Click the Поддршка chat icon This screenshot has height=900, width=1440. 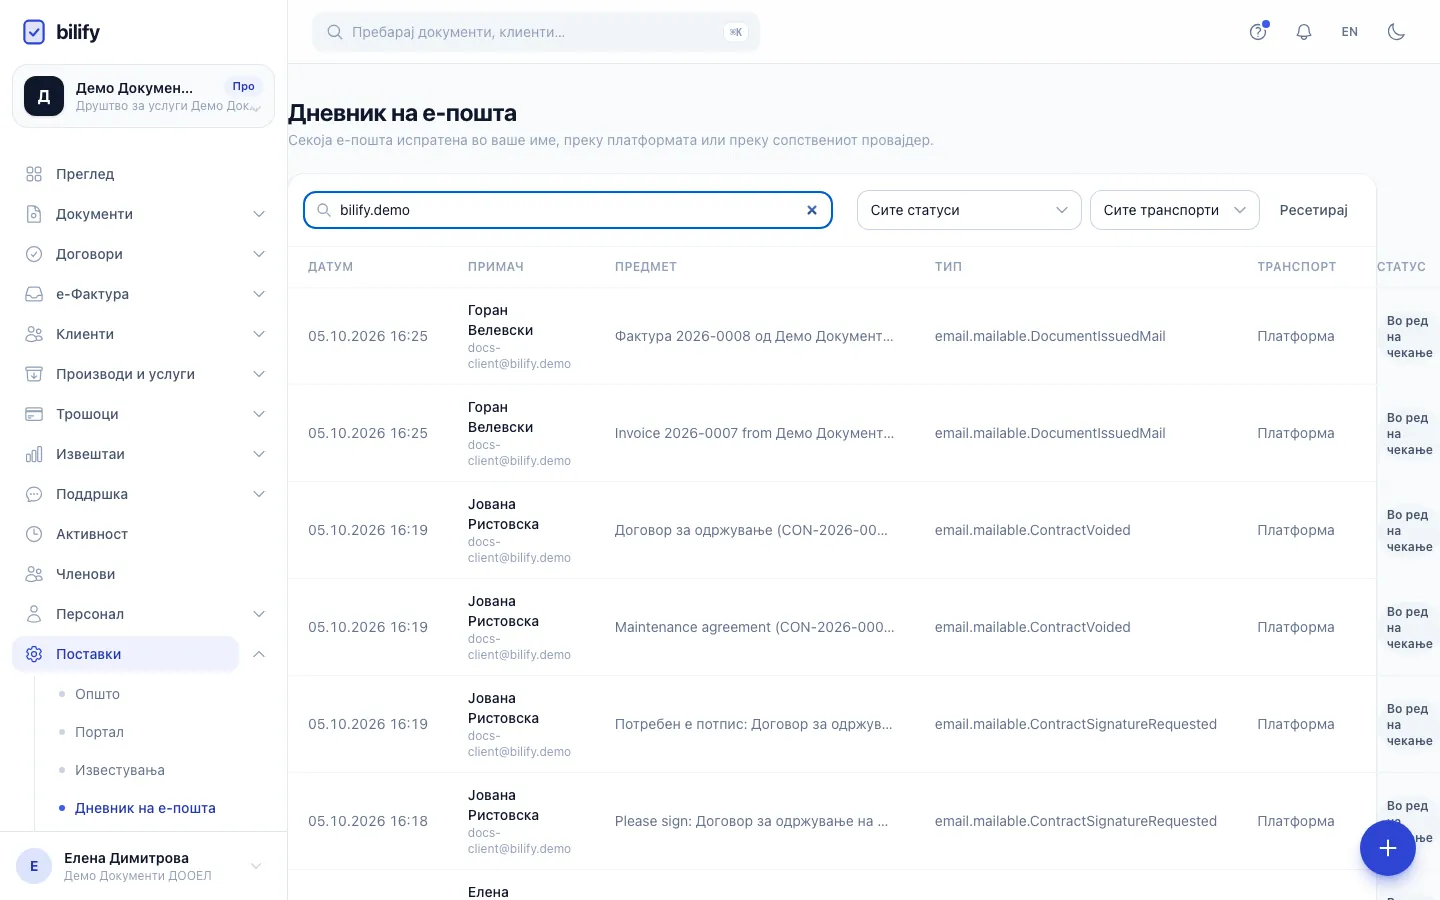[34, 494]
